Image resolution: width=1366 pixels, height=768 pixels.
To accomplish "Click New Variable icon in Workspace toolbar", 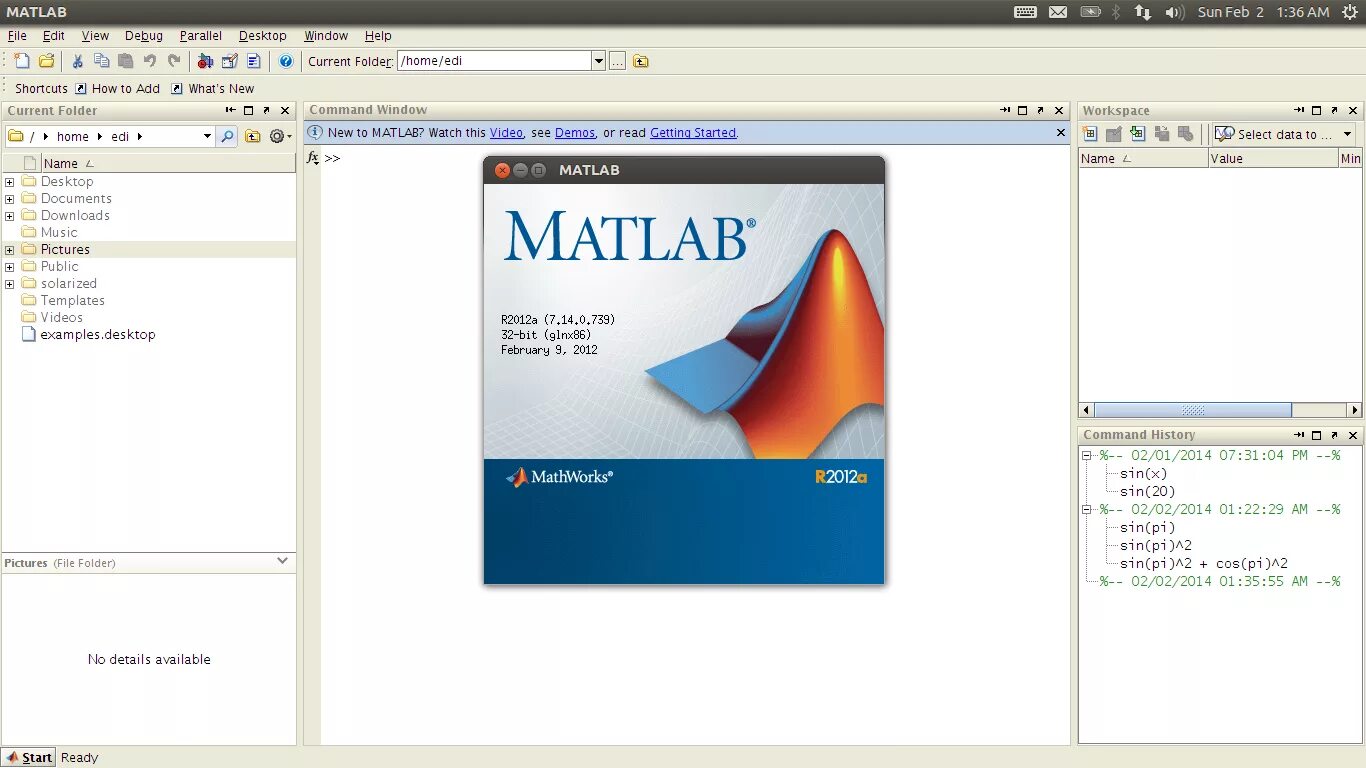I will point(1090,134).
